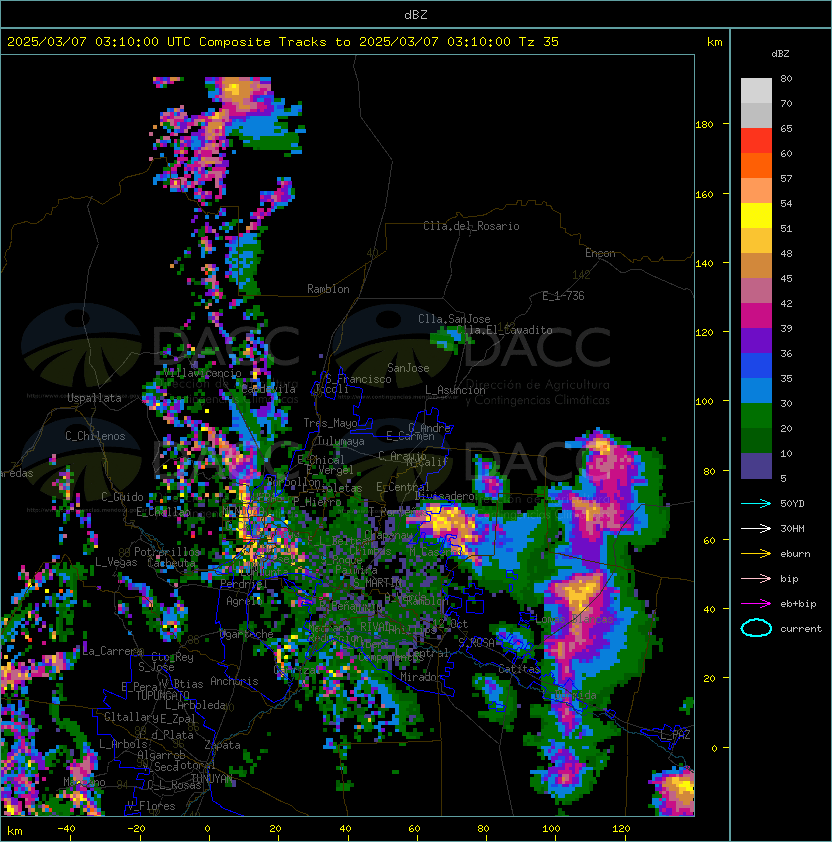This screenshot has height=842, width=832.
Task: Click the '50YD' legend label
Action: 792,504
